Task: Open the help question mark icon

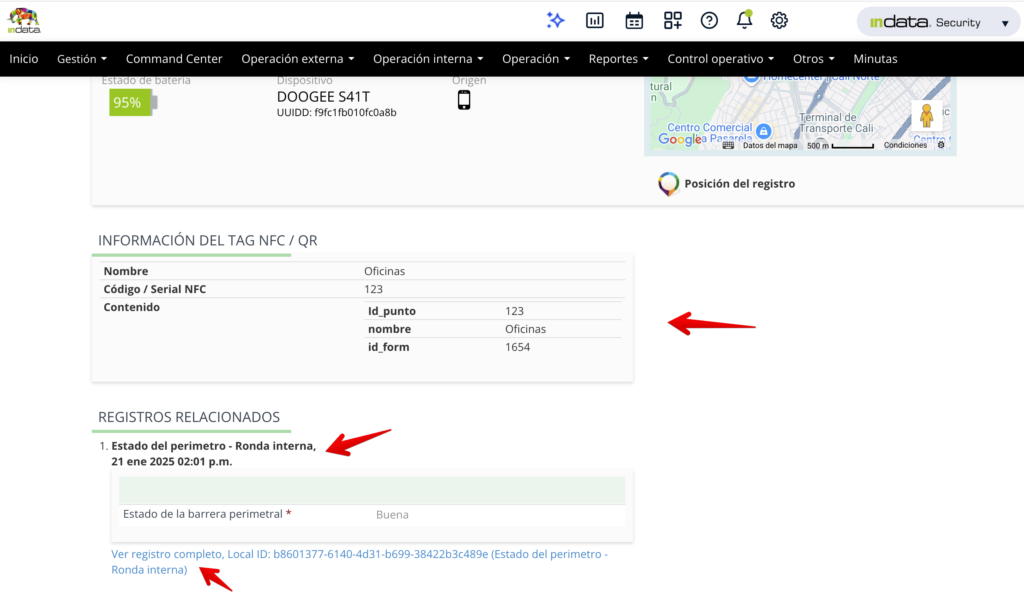Action: point(709,20)
